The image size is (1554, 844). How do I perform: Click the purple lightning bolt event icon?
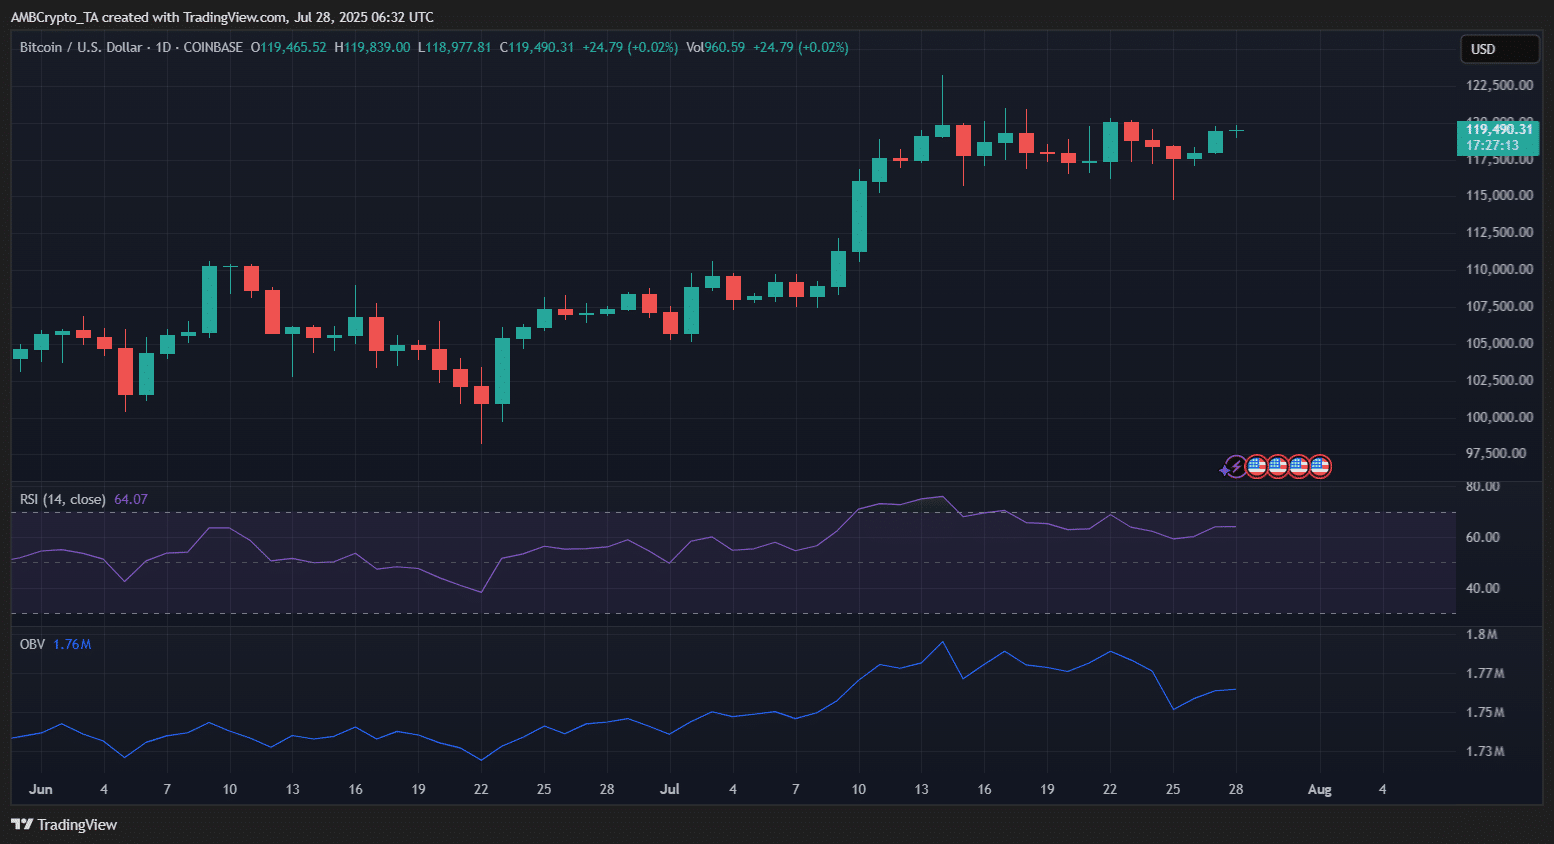(x=1238, y=466)
